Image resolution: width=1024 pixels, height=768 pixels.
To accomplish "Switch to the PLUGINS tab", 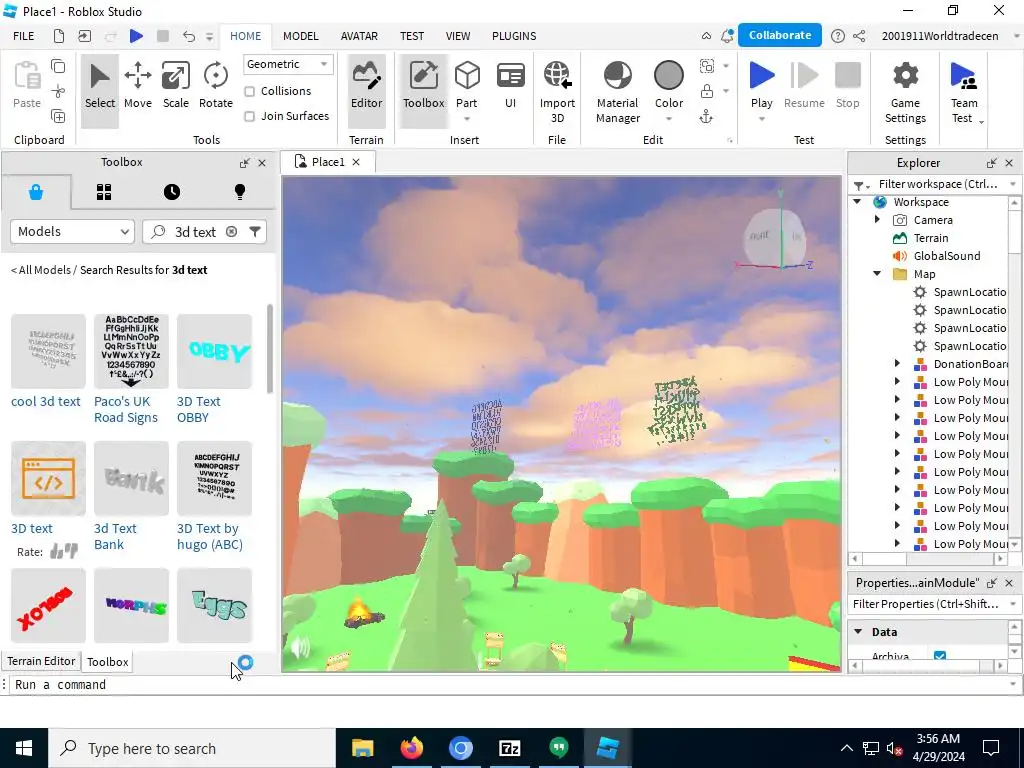I will 514,36.
